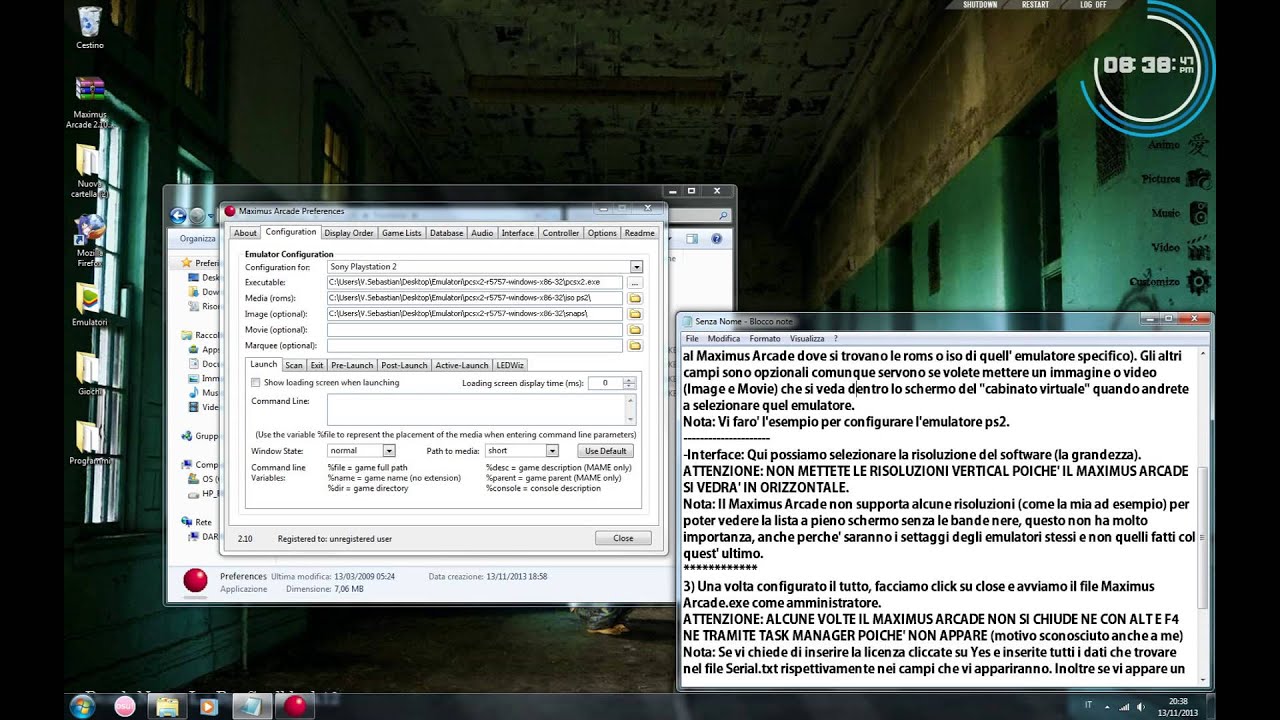Viewport: 1280px width, 720px height.
Task: Open the Maximus Arcade 2.10 archive icon
Action: (x=90, y=103)
